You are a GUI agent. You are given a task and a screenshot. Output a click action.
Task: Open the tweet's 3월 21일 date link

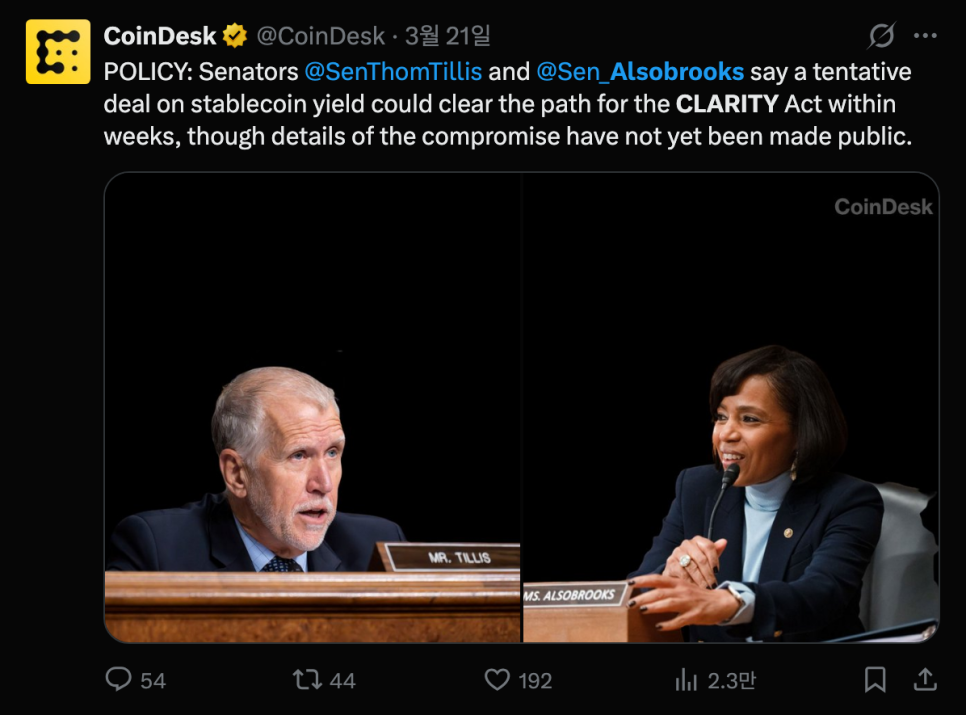tap(448, 37)
